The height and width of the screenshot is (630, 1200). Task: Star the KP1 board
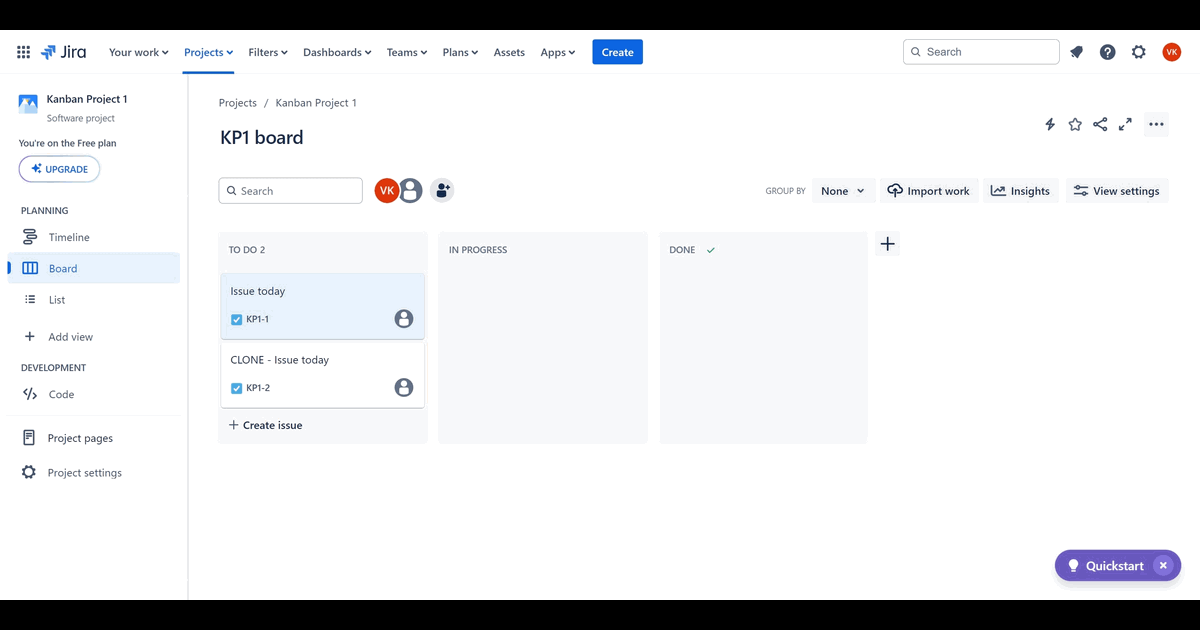(x=1075, y=124)
